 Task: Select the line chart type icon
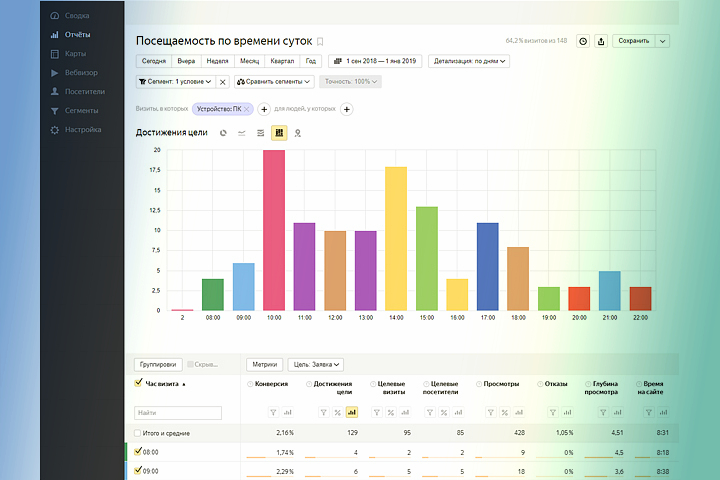pos(242,133)
